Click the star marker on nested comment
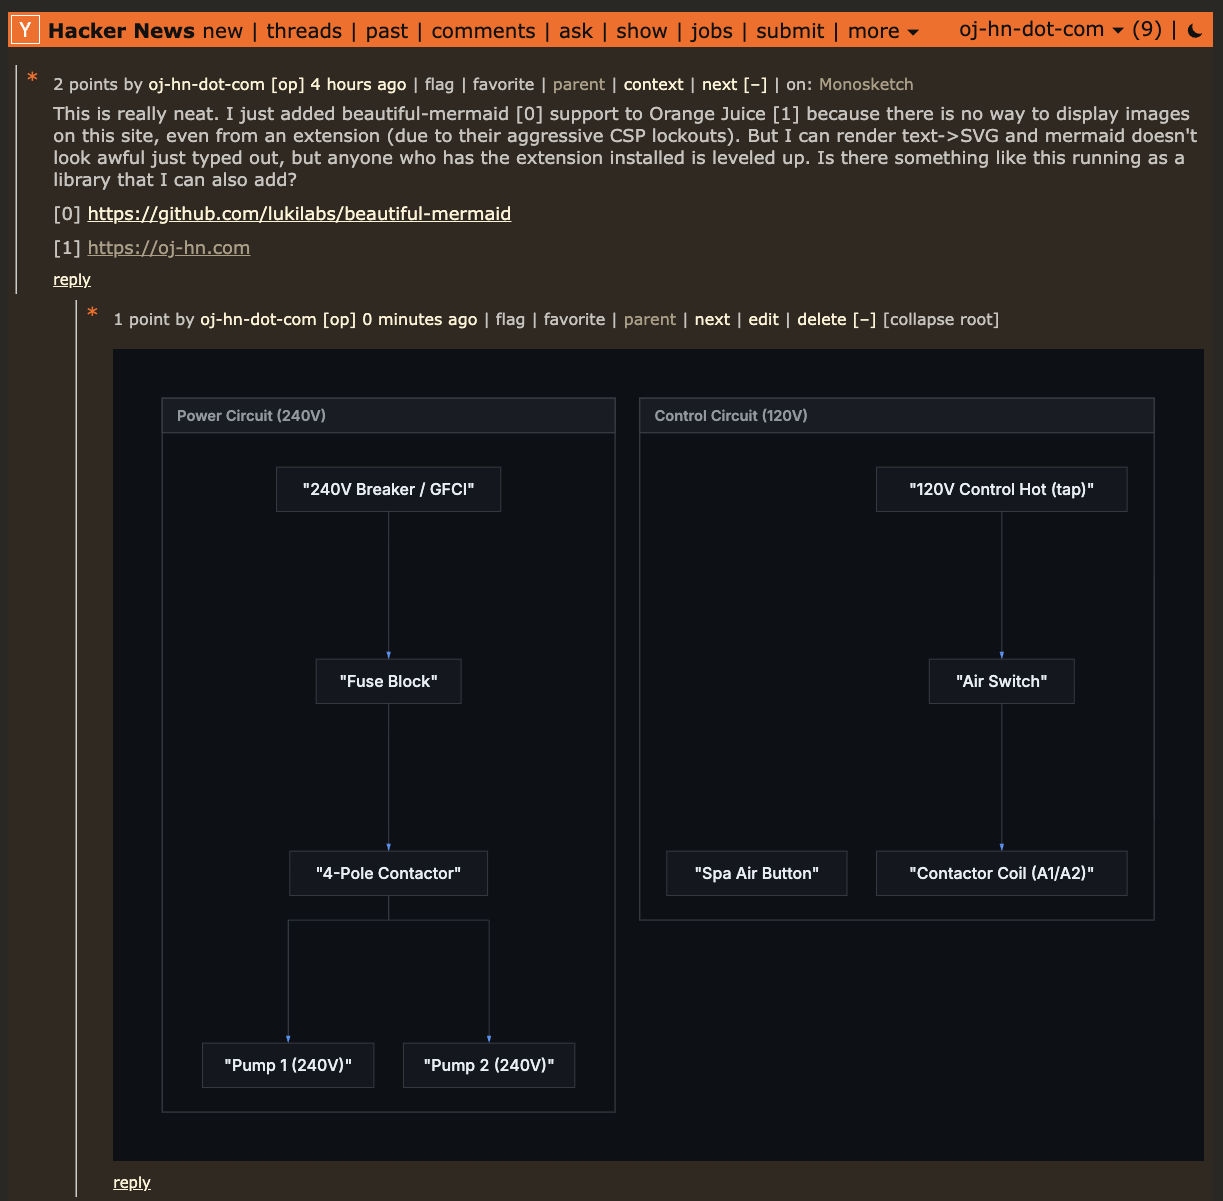The width and height of the screenshot is (1223, 1201). pos(93,313)
